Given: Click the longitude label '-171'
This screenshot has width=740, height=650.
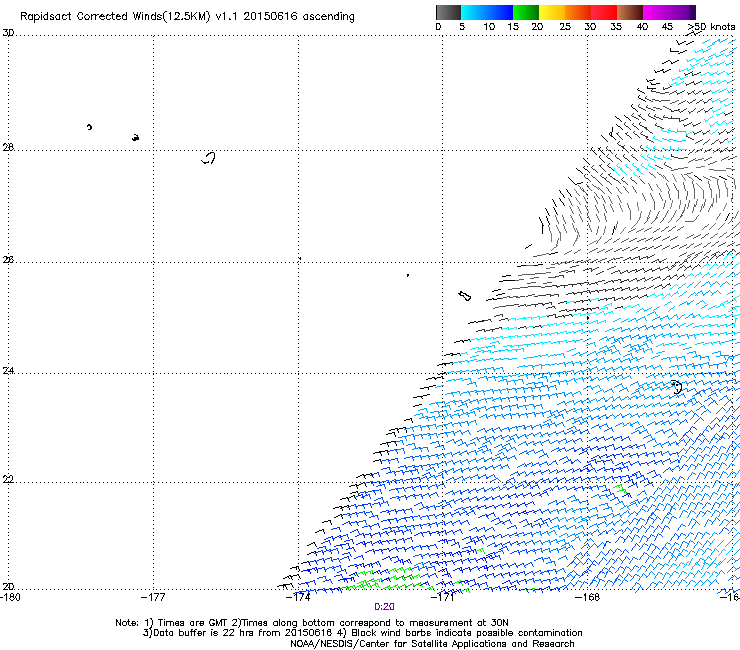Looking at the screenshot, I should tap(443, 597).
